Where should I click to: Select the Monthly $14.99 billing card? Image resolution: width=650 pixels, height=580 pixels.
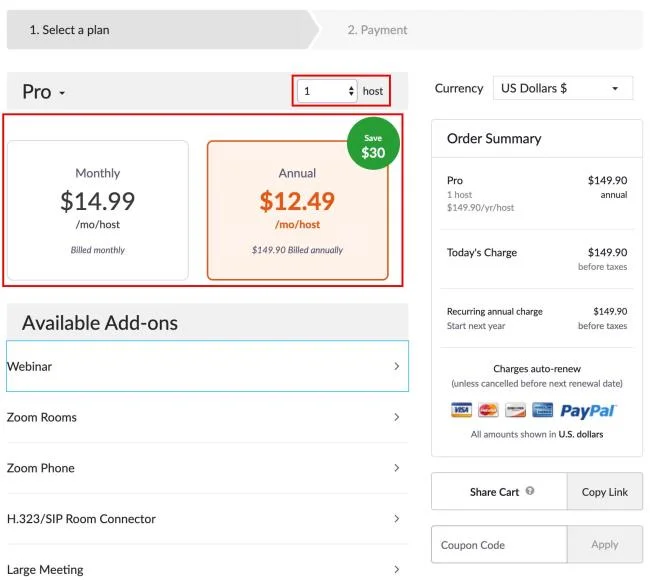[x=98, y=210]
